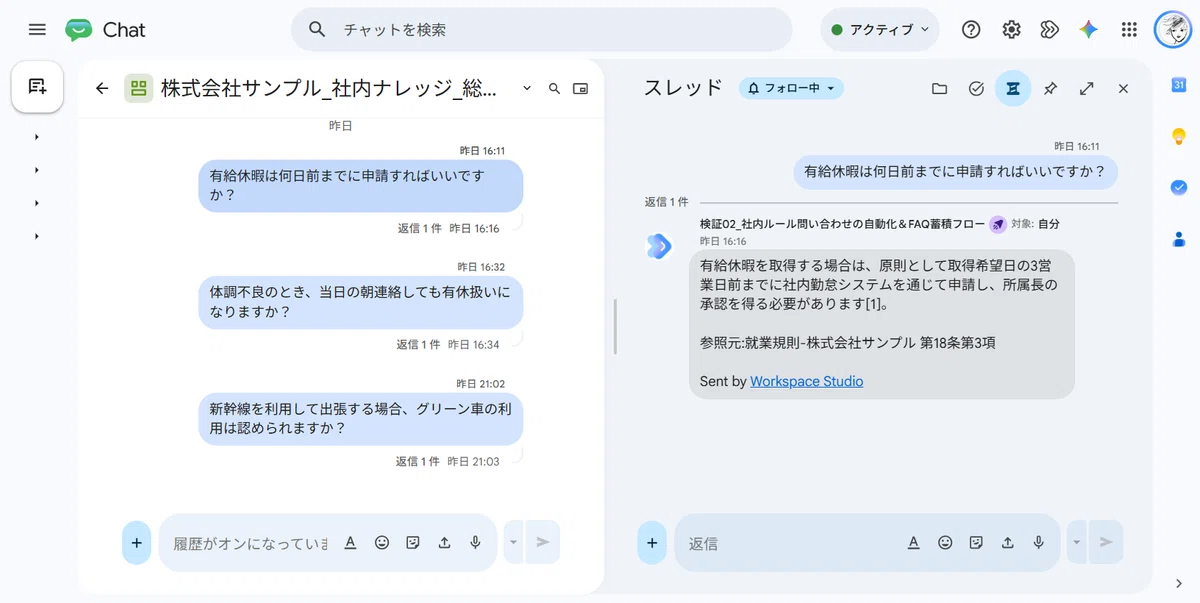Click the picture-in-picture pop-out icon in the space header
The height and width of the screenshot is (603, 1200).
click(x=580, y=88)
